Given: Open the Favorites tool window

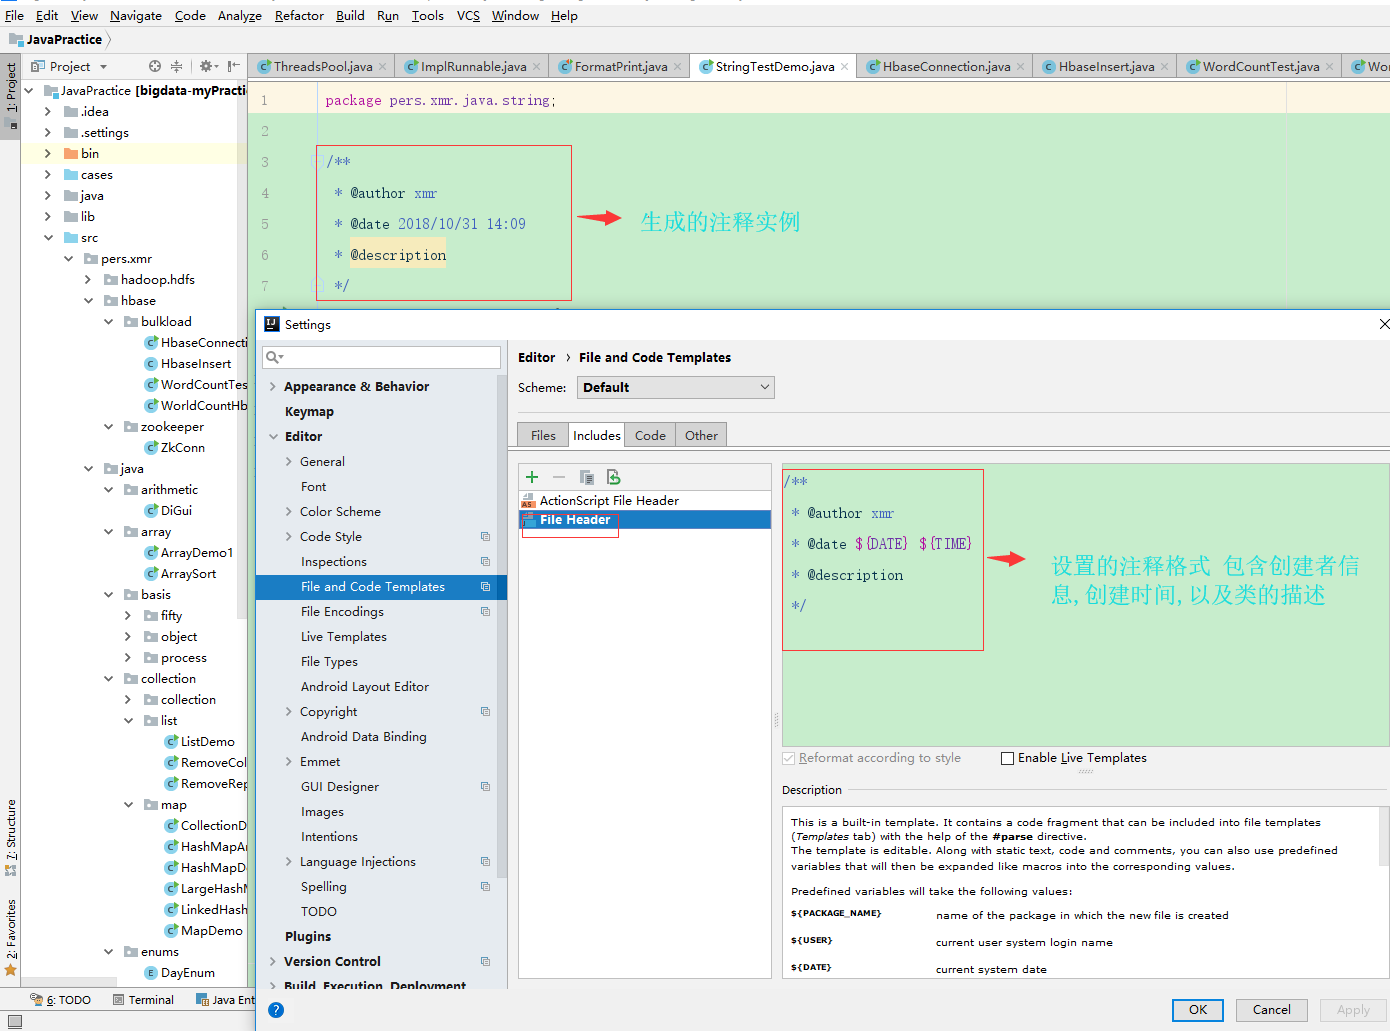Looking at the screenshot, I should pyautogui.click(x=11, y=937).
